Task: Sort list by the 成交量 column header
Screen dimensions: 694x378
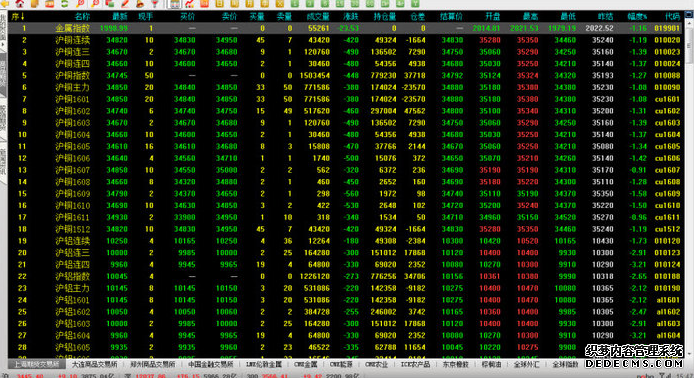Action: point(318,16)
